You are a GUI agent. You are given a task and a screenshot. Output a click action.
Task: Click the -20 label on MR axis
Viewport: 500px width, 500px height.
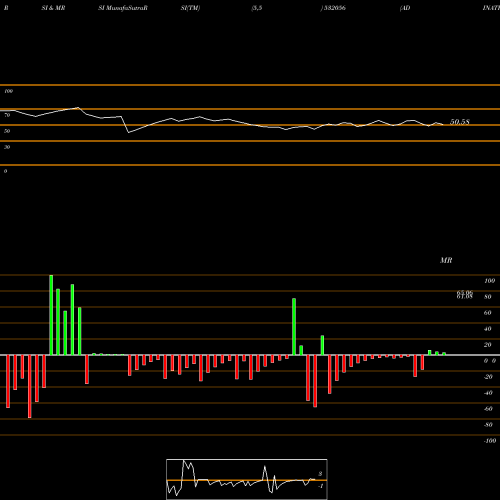(x=488, y=377)
